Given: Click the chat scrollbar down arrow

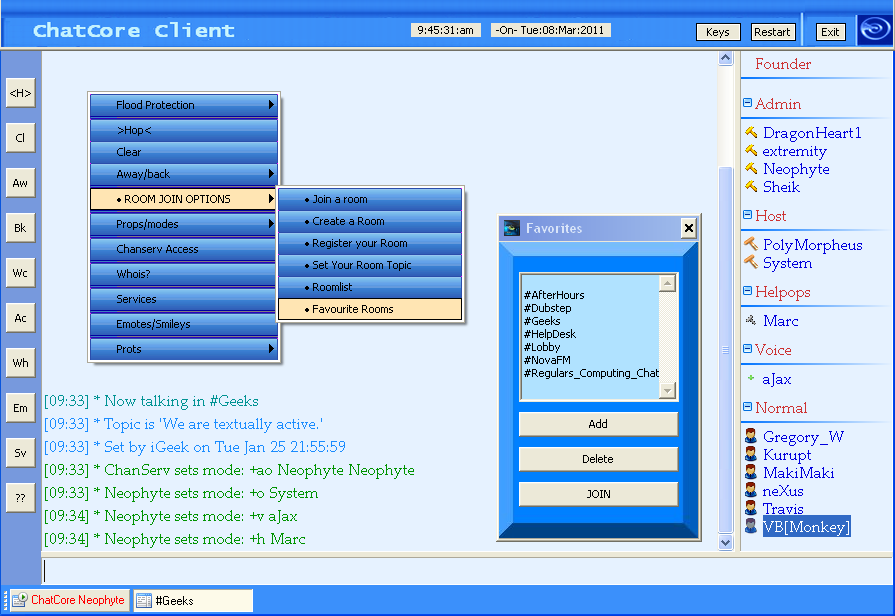Looking at the screenshot, I should tap(725, 542).
